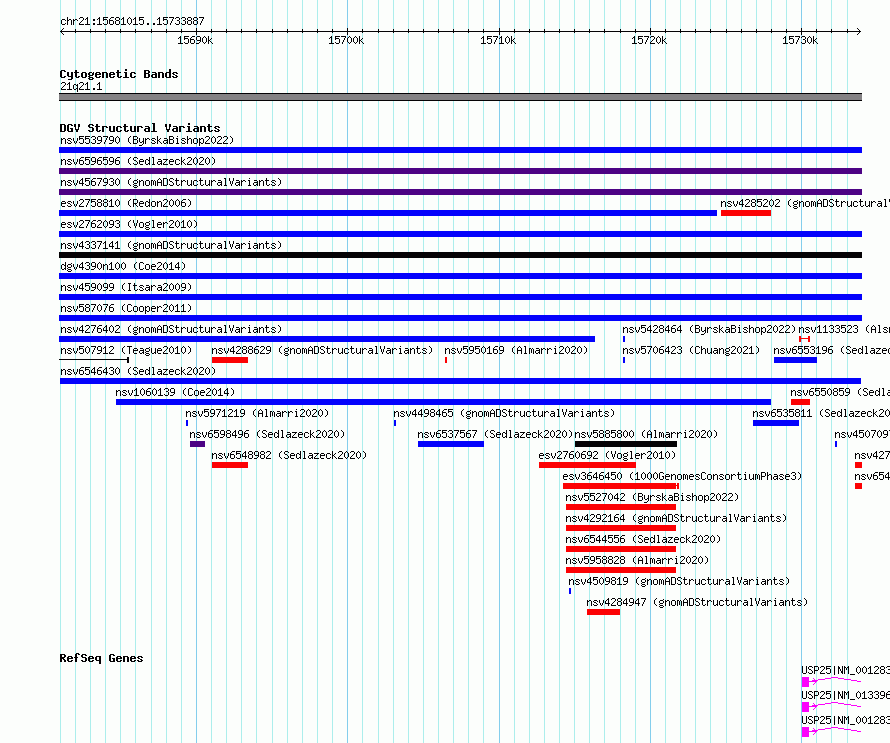Click the black bar under nsv5885800 (Almarri2020)
Viewport: 890px width, 743px height.
pos(625,444)
